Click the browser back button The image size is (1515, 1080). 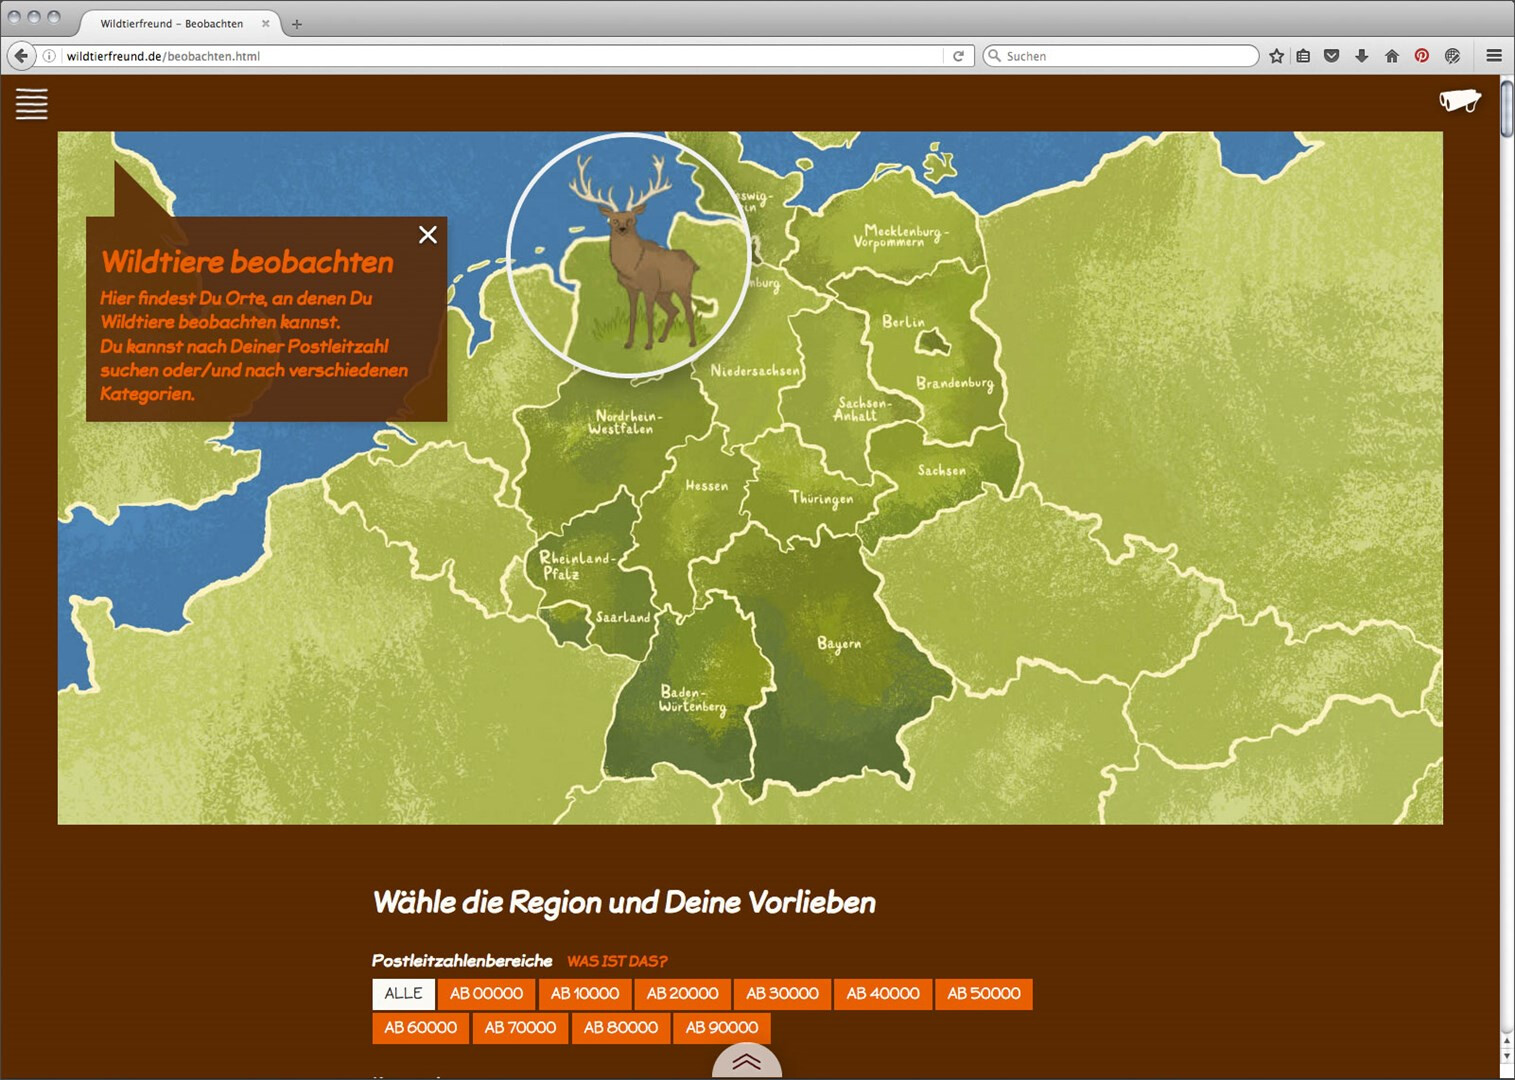pyautogui.click(x=21, y=56)
